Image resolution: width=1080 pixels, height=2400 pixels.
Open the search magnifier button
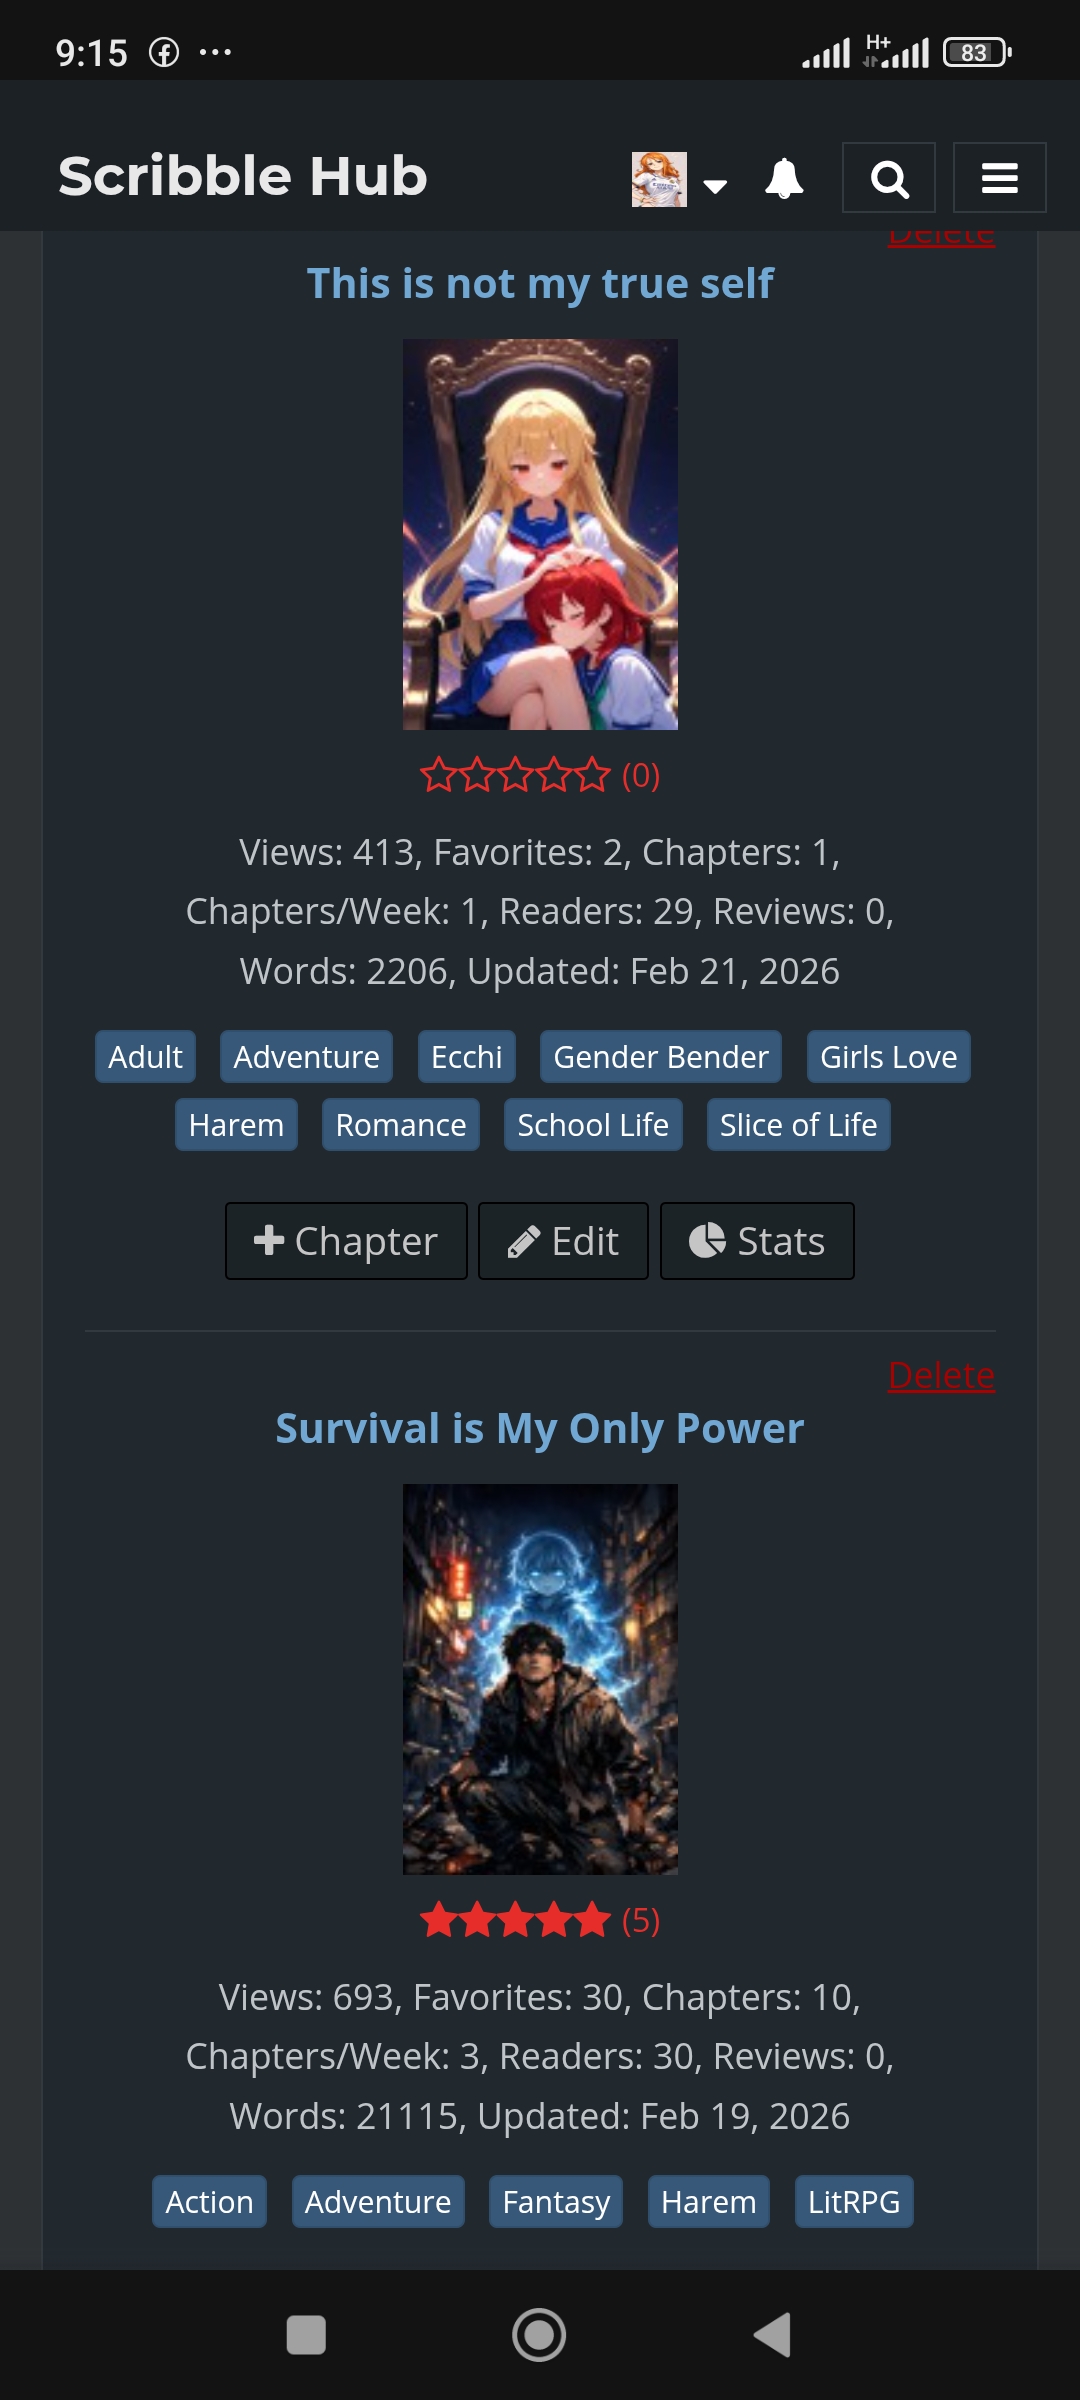point(889,178)
